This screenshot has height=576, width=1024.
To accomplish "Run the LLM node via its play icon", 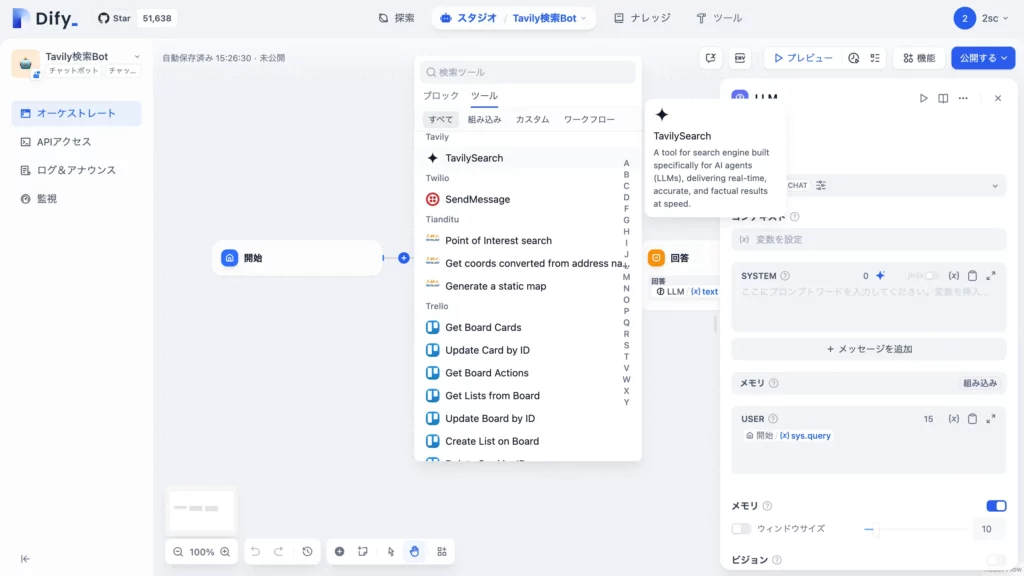I will pyautogui.click(x=923, y=98).
